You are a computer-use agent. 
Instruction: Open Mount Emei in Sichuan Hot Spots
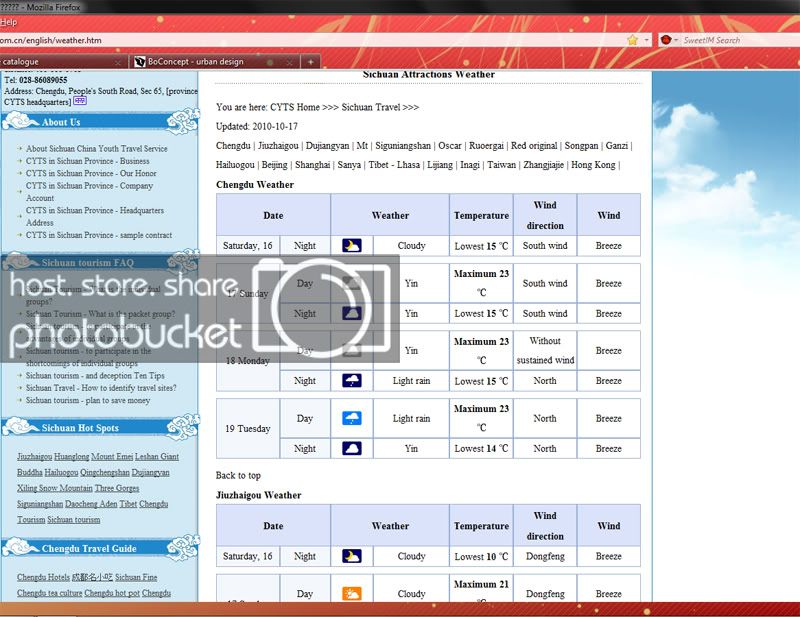[x=112, y=457]
